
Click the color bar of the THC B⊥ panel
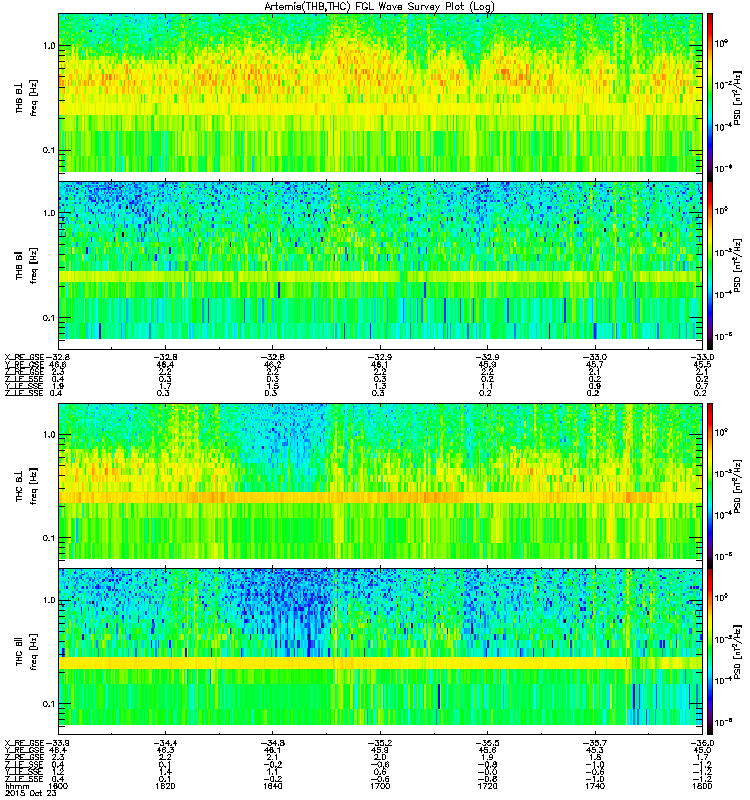tap(709, 484)
